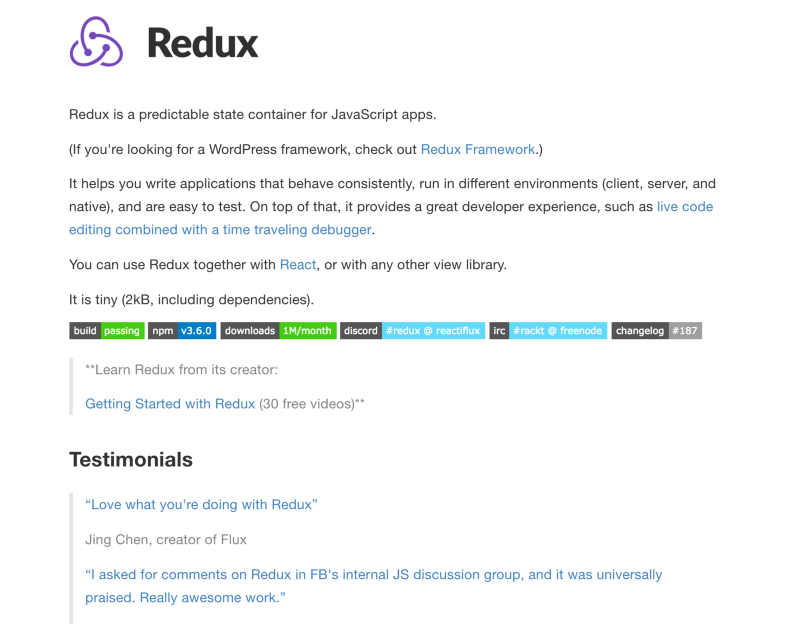Click "Love what you're doing with Redux" quote
Image resolution: width=800 pixels, height=624 pixels.
point(201,505)
